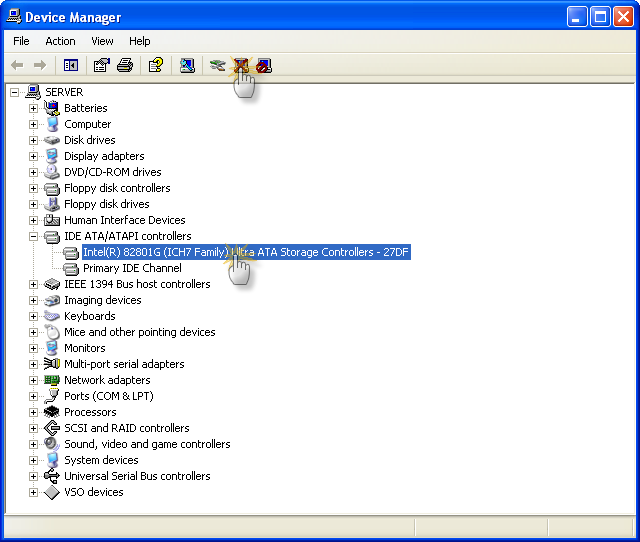Screen dimensions: 640x542
Task: Click the Forward arrow in the toolbar
Action: click(40, 65)
